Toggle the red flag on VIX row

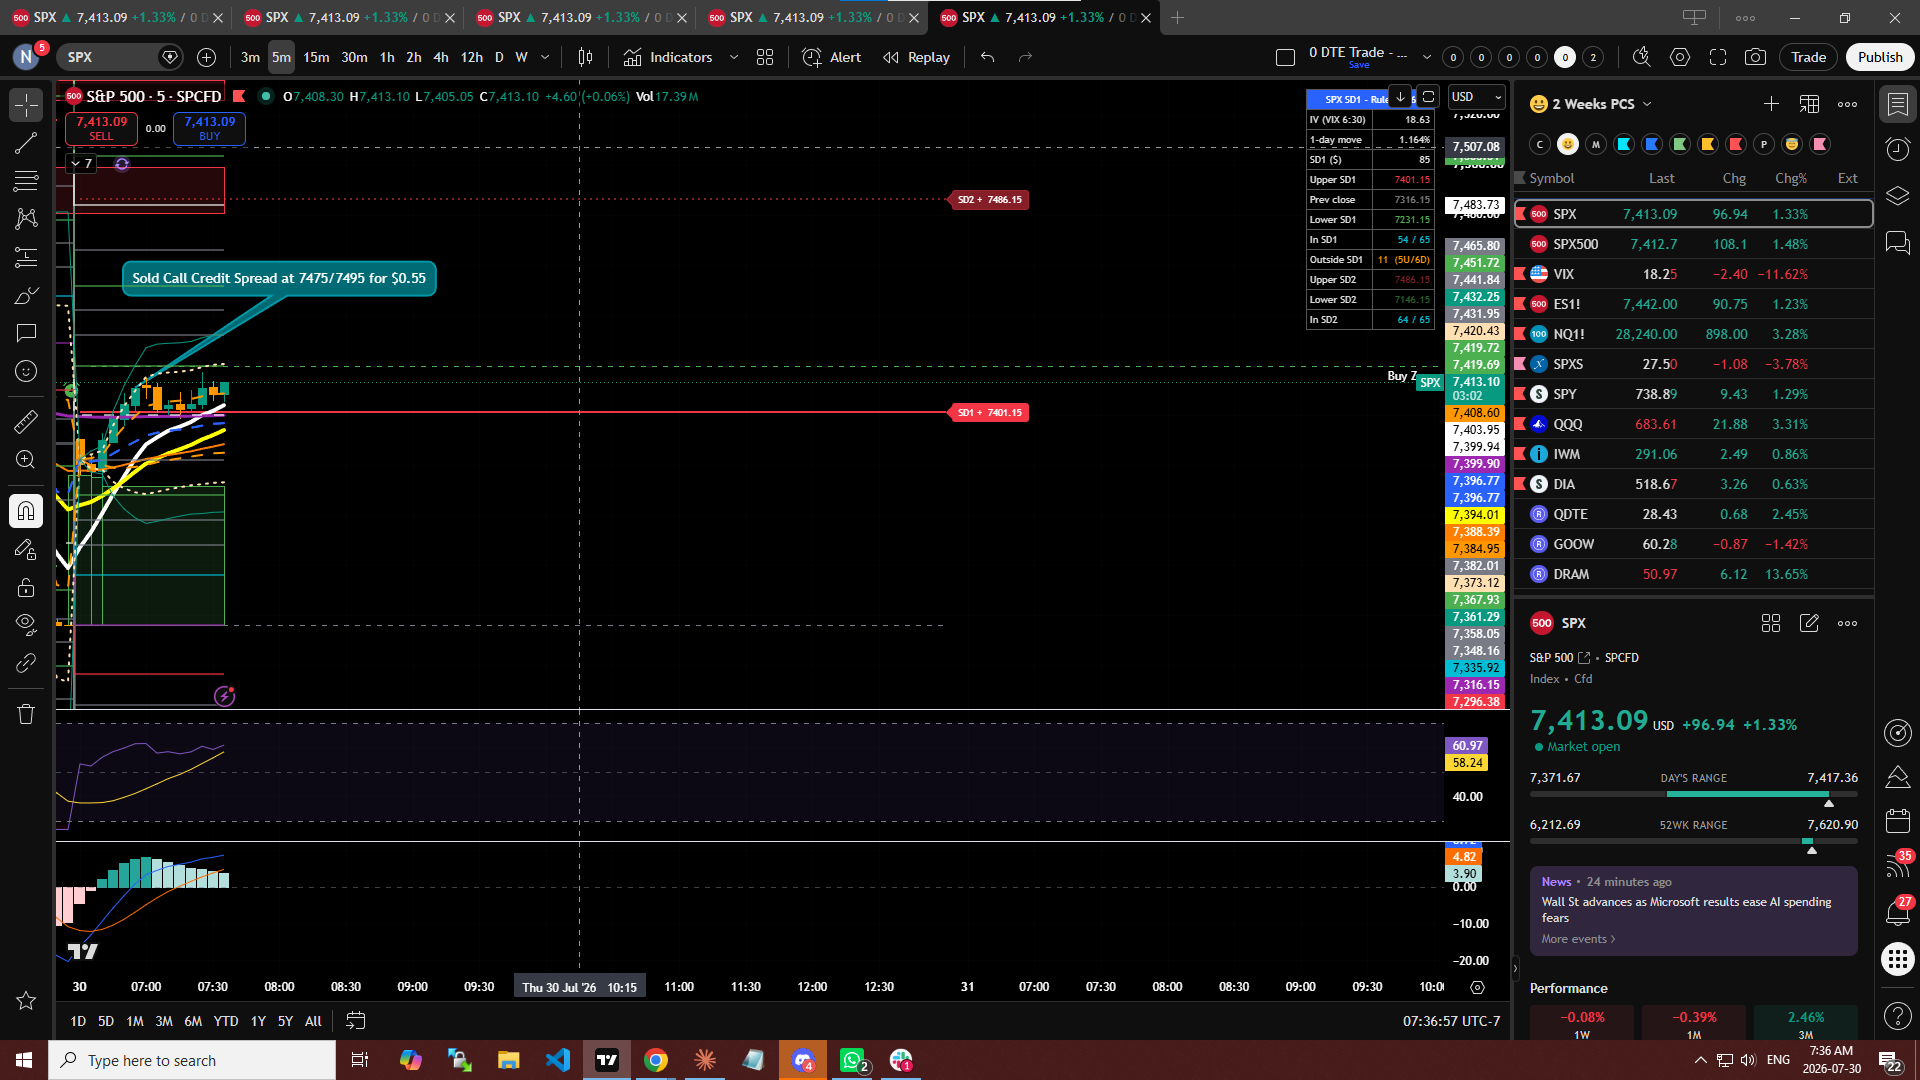coord(1520,274)
